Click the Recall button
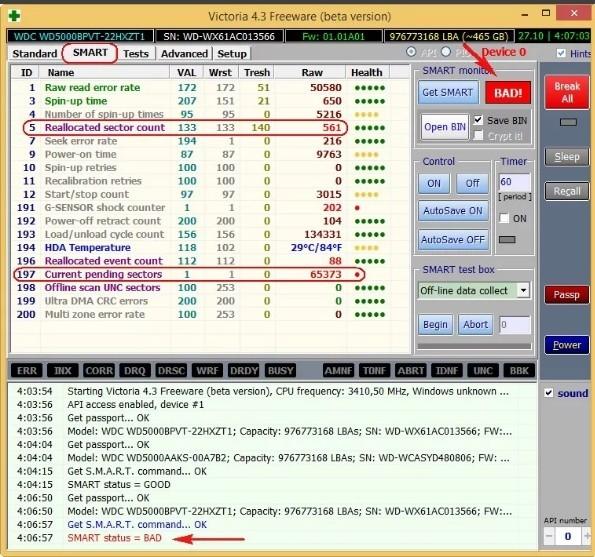Screen dimensions: 595x557 pyautogui.click(x=567, y=191)
